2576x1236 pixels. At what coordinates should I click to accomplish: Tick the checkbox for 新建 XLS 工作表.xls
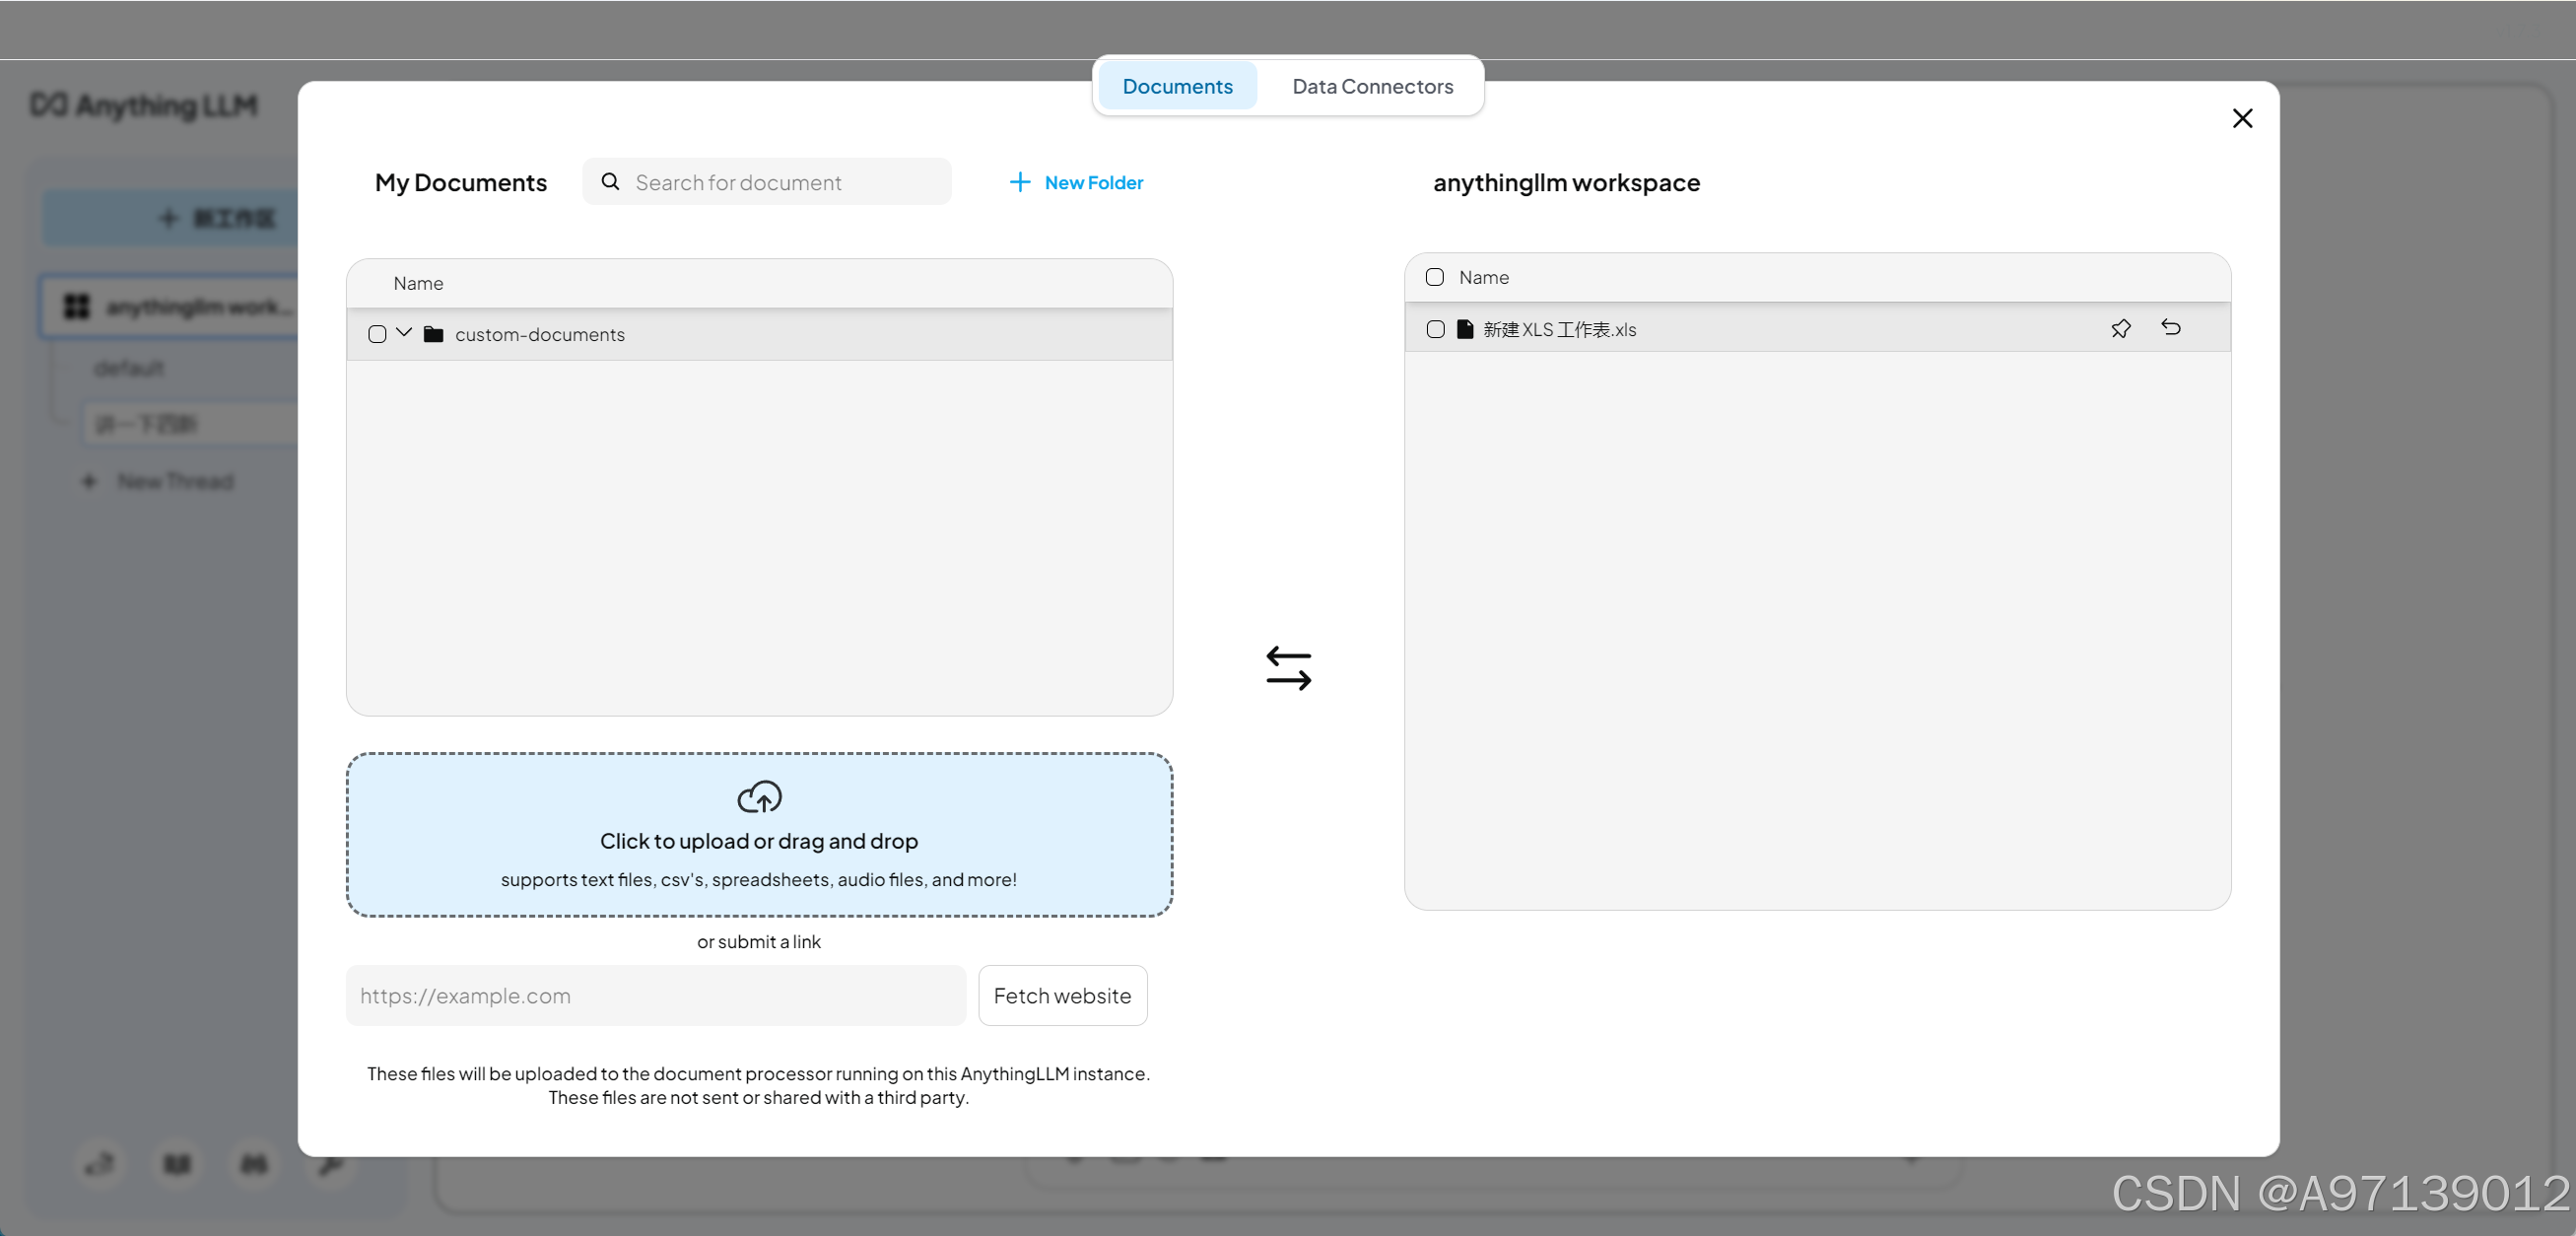(1435, 329)
